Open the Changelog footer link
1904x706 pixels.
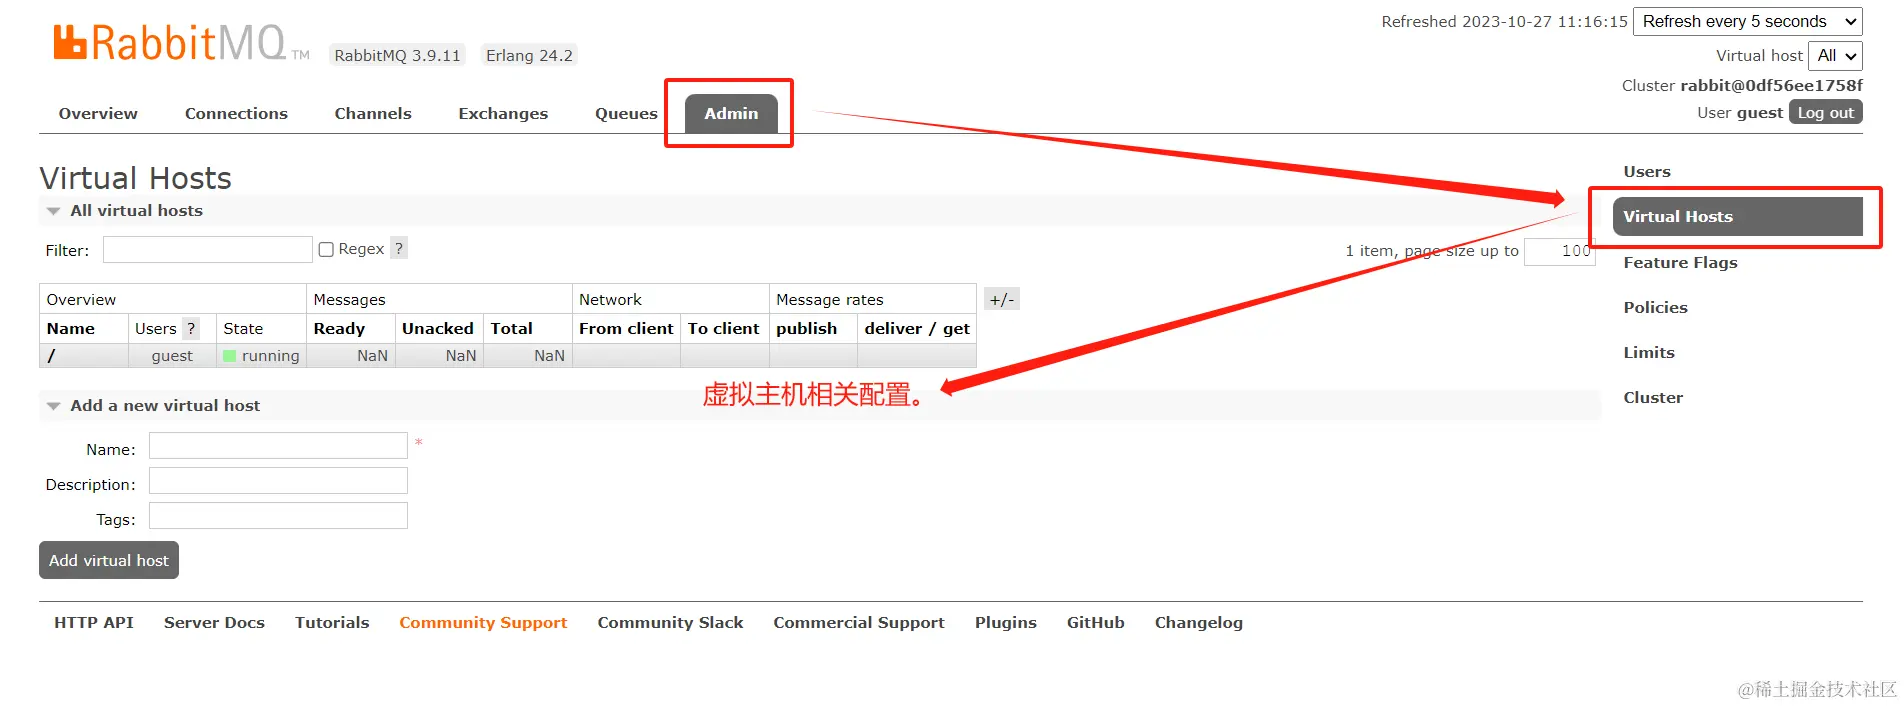click(x=1199, y=622)
